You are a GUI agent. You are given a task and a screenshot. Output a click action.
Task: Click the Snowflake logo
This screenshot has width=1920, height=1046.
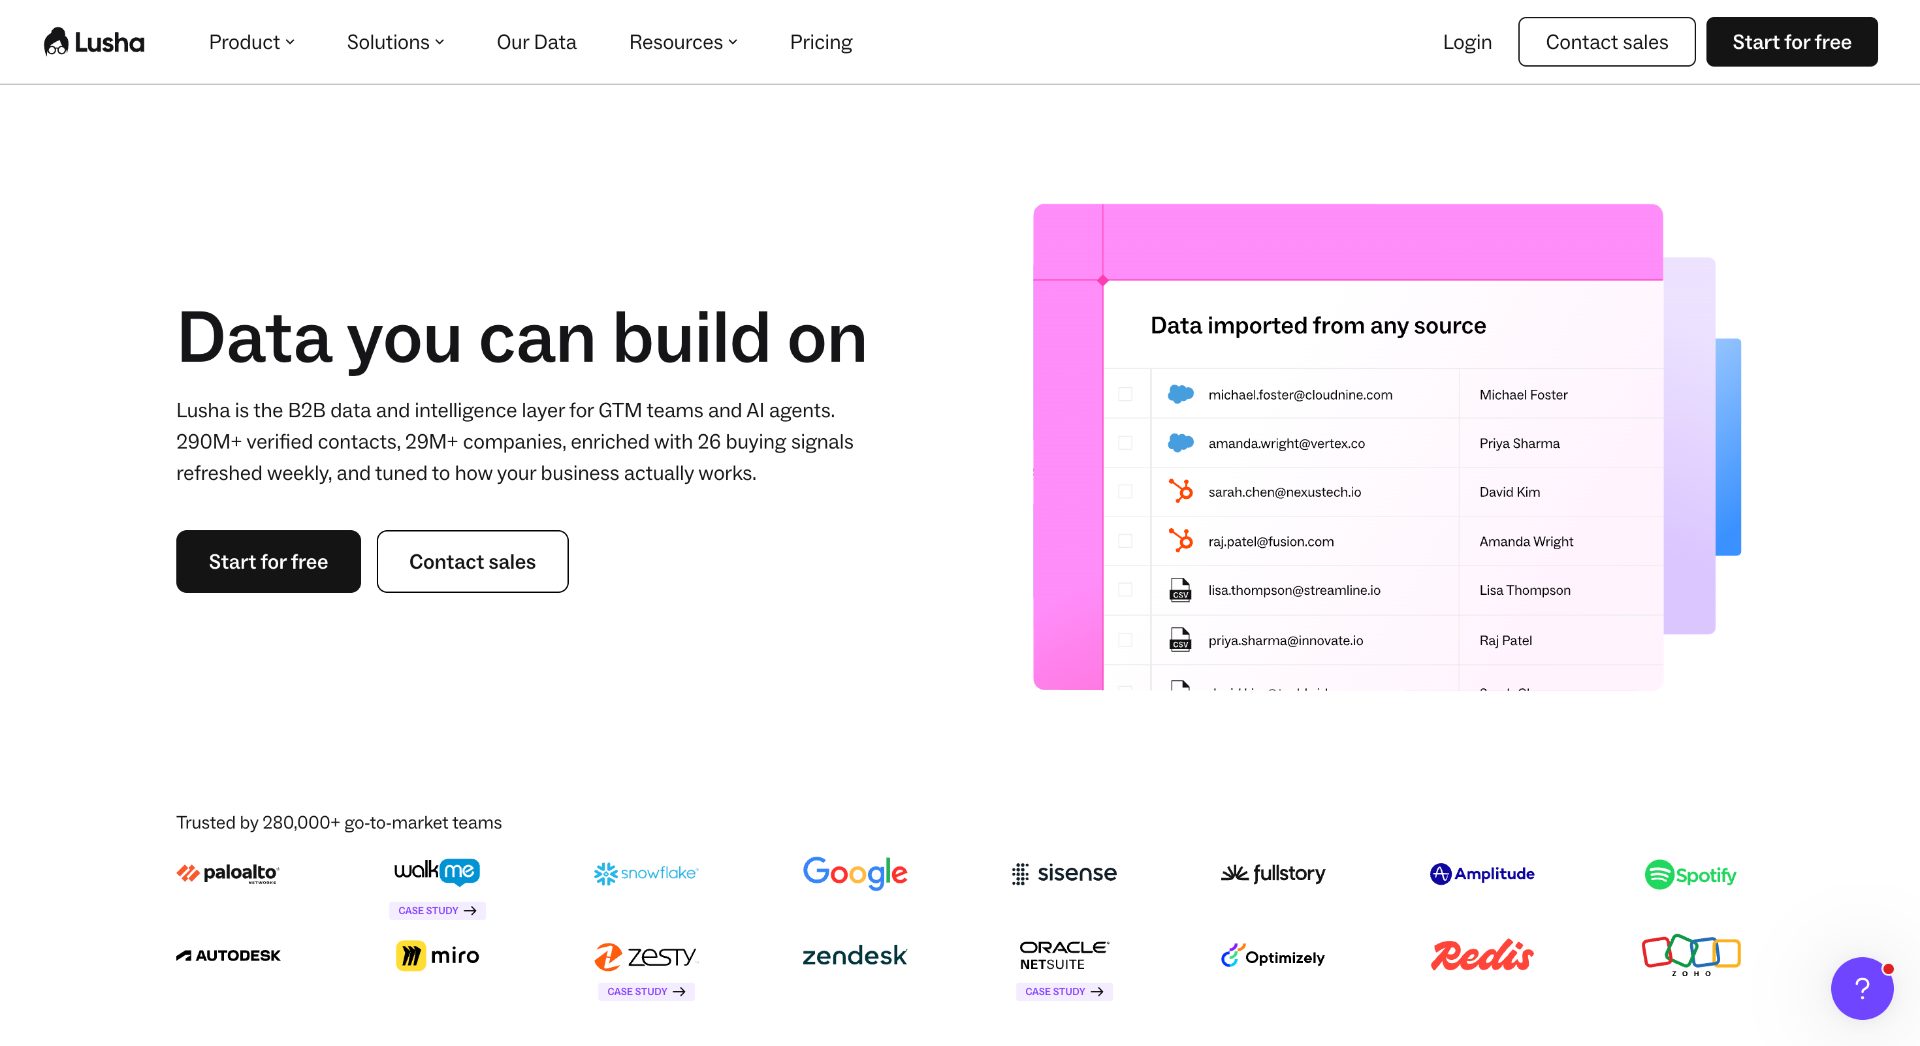pyautogui.click(x=646, y=873)
